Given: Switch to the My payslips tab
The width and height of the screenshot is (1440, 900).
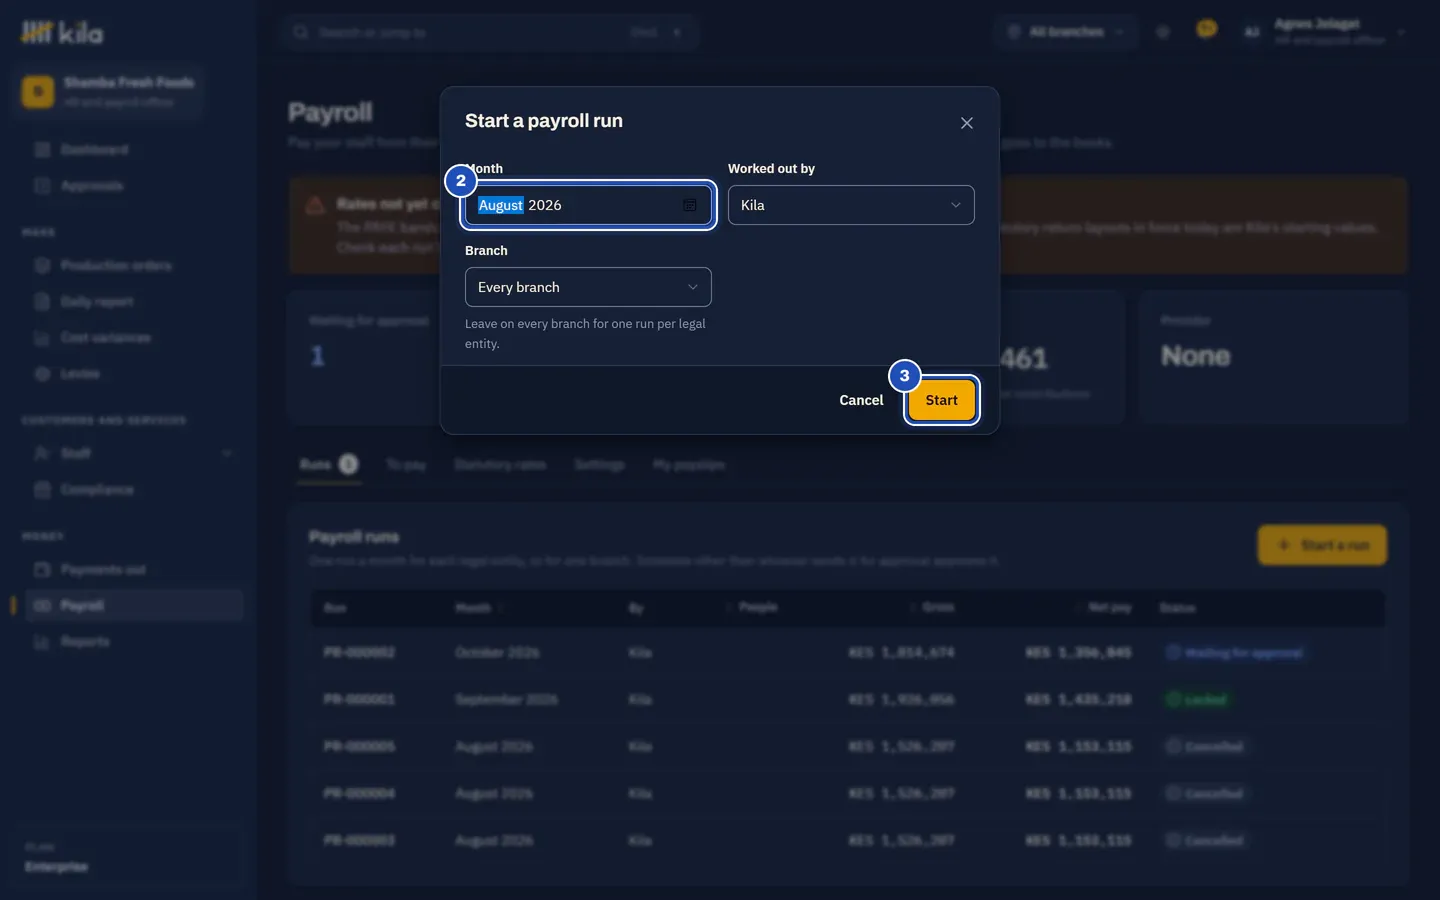Looking at the screenshot, I should coord(689,465).
